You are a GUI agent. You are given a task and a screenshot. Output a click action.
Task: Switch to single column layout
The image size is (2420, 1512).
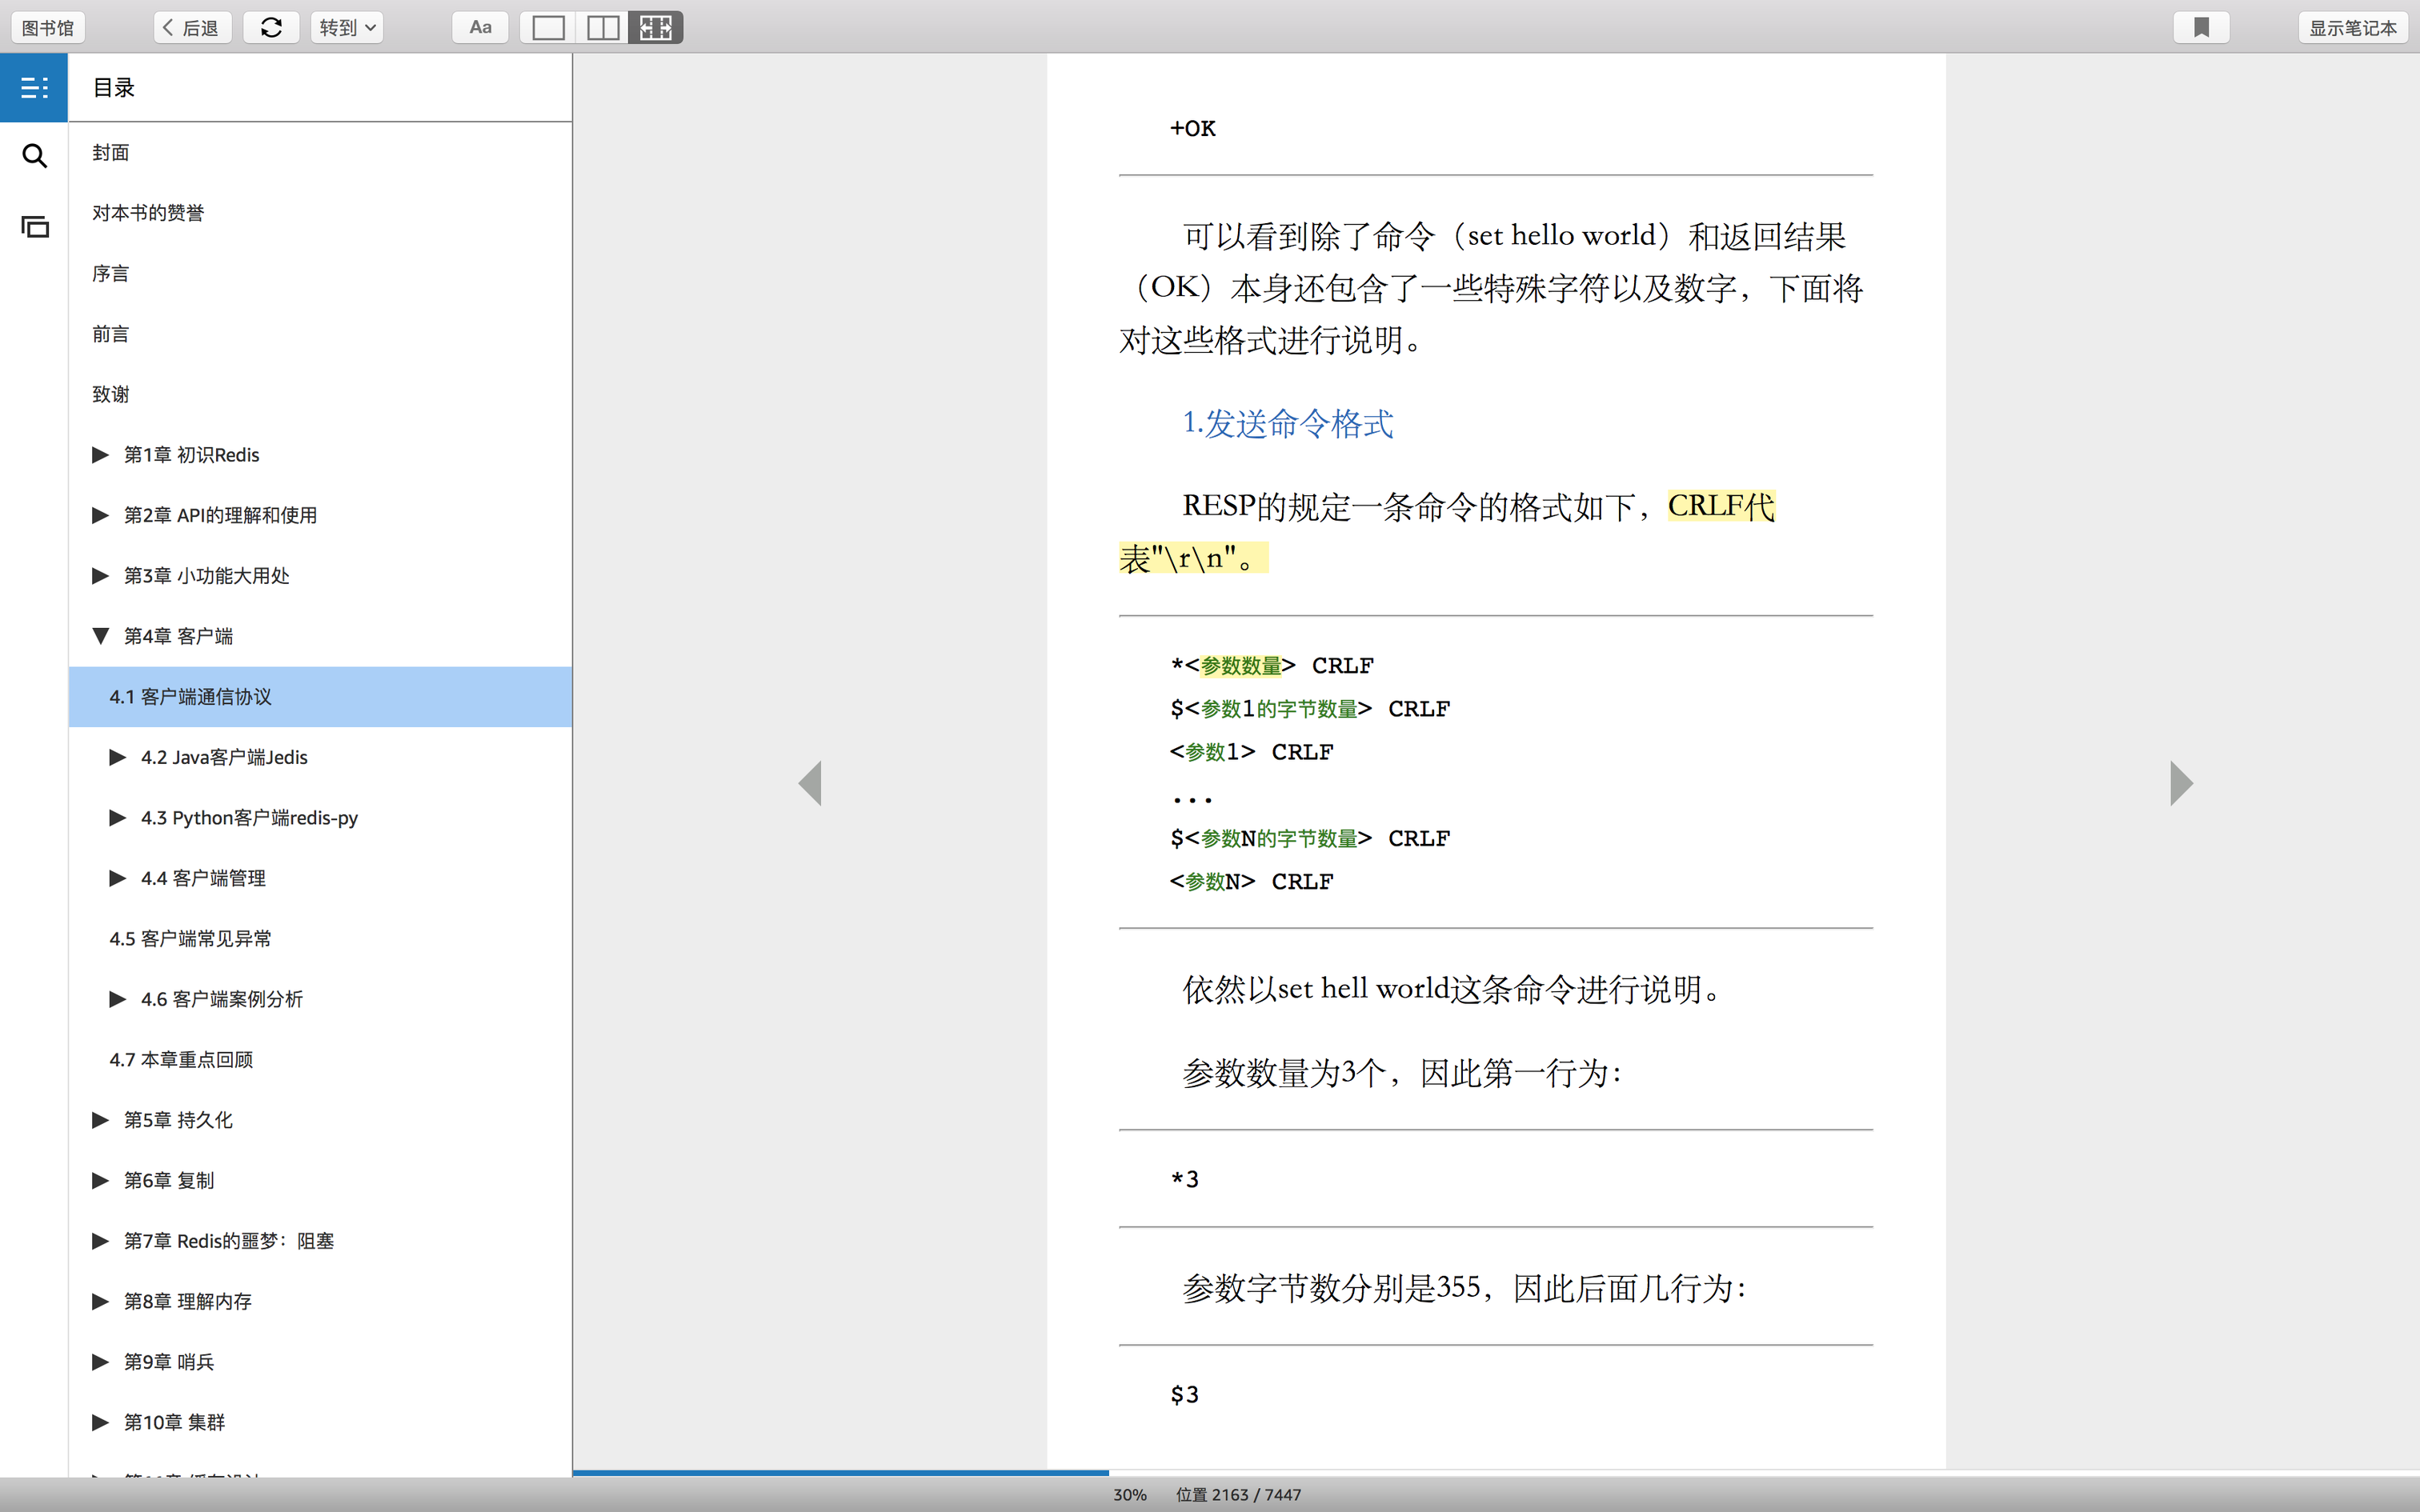548,28
